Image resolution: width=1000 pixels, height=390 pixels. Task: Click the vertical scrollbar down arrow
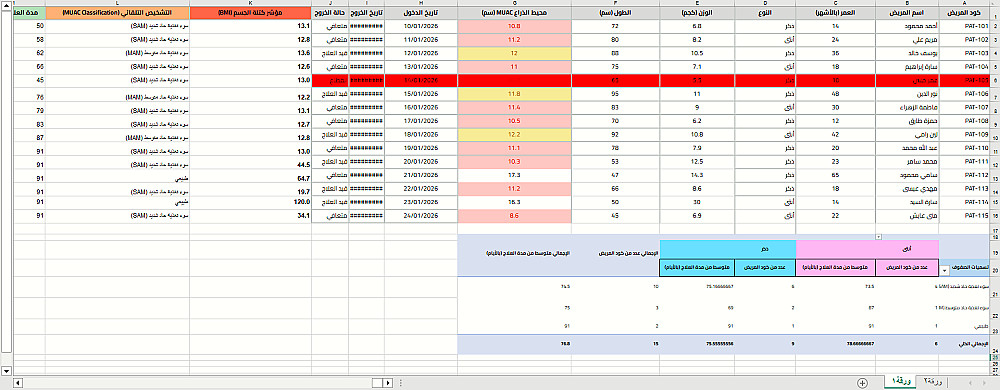pos(6,370)
